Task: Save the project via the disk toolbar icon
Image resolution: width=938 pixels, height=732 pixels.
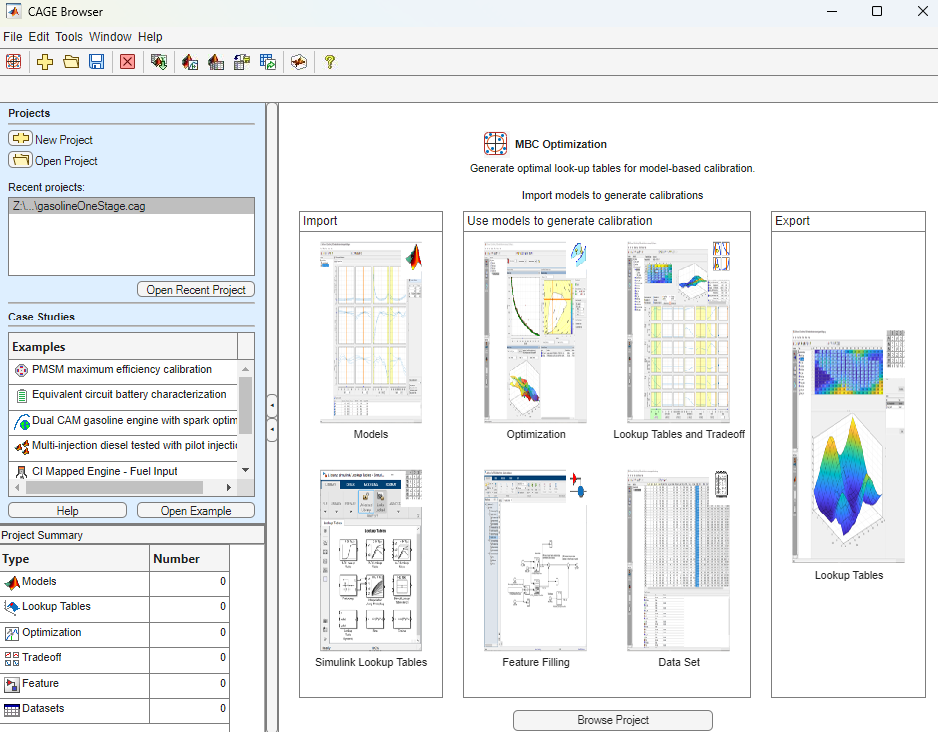Action: tap(95, 61)
